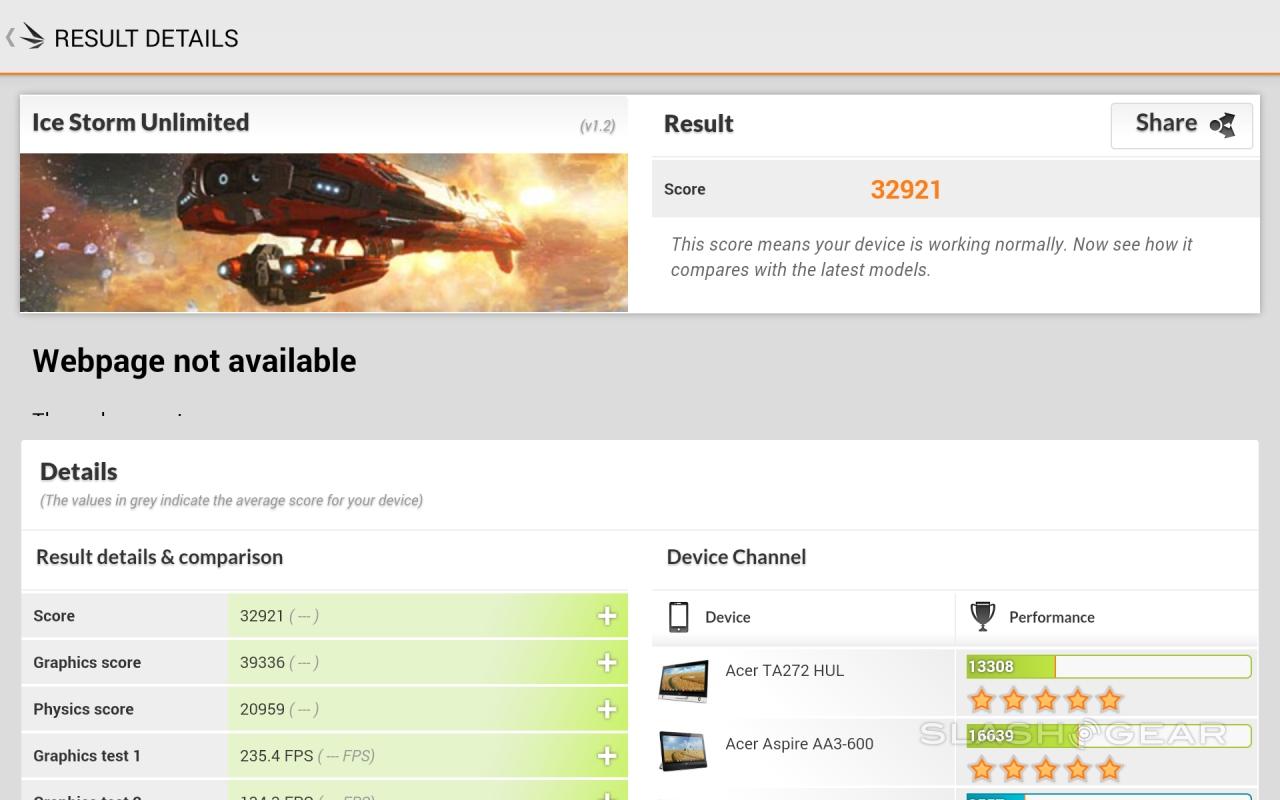Click the orange 32921 result score
1280x800 pixels.
point(906,190)
